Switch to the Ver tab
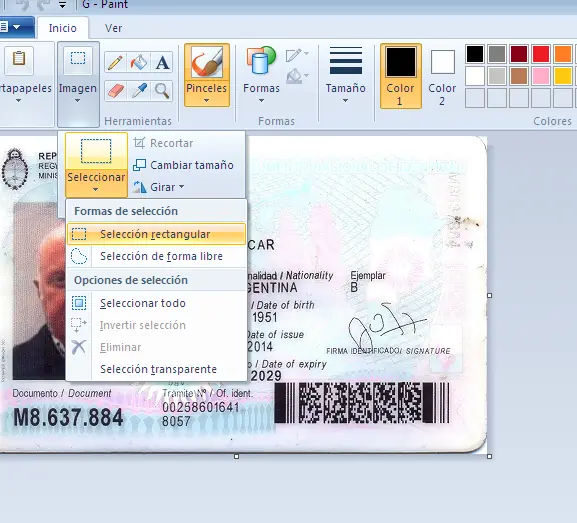577x523 pixels. [x=113, y=28]
